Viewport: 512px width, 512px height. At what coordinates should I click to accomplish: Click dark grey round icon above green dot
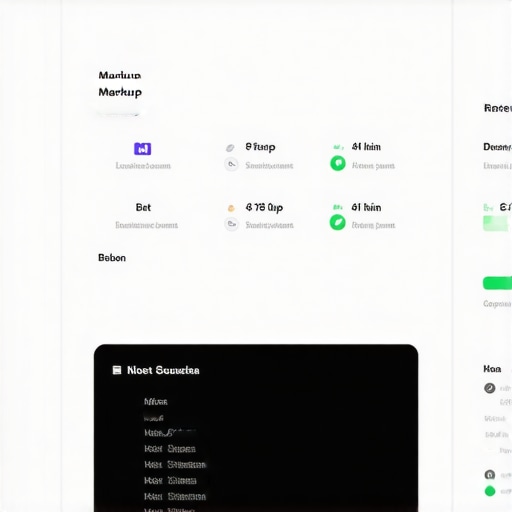tap(490, 474)
